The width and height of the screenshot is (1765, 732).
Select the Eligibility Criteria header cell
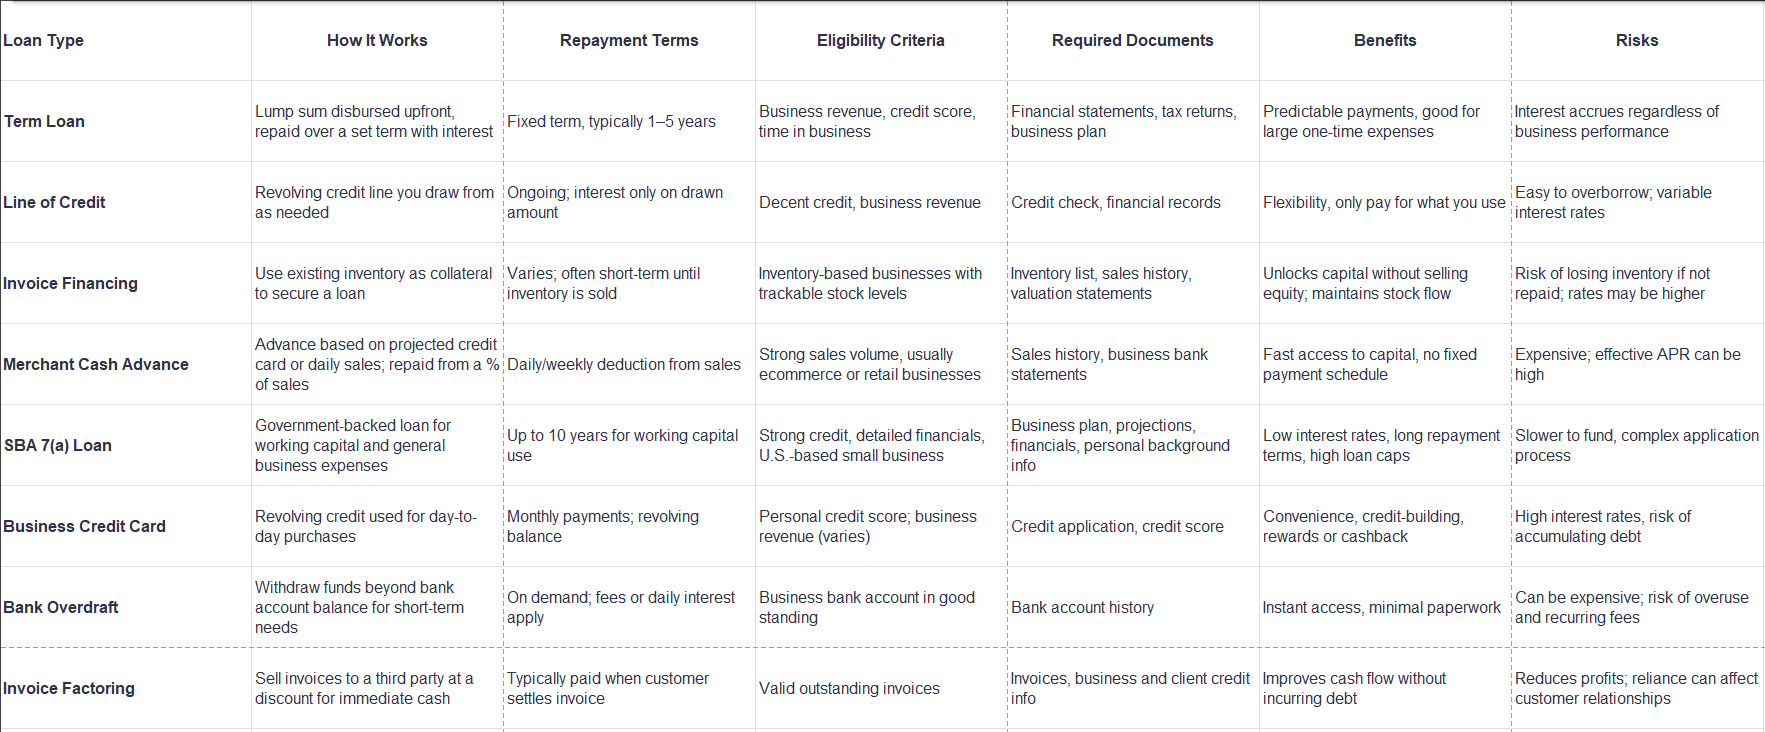880,41
